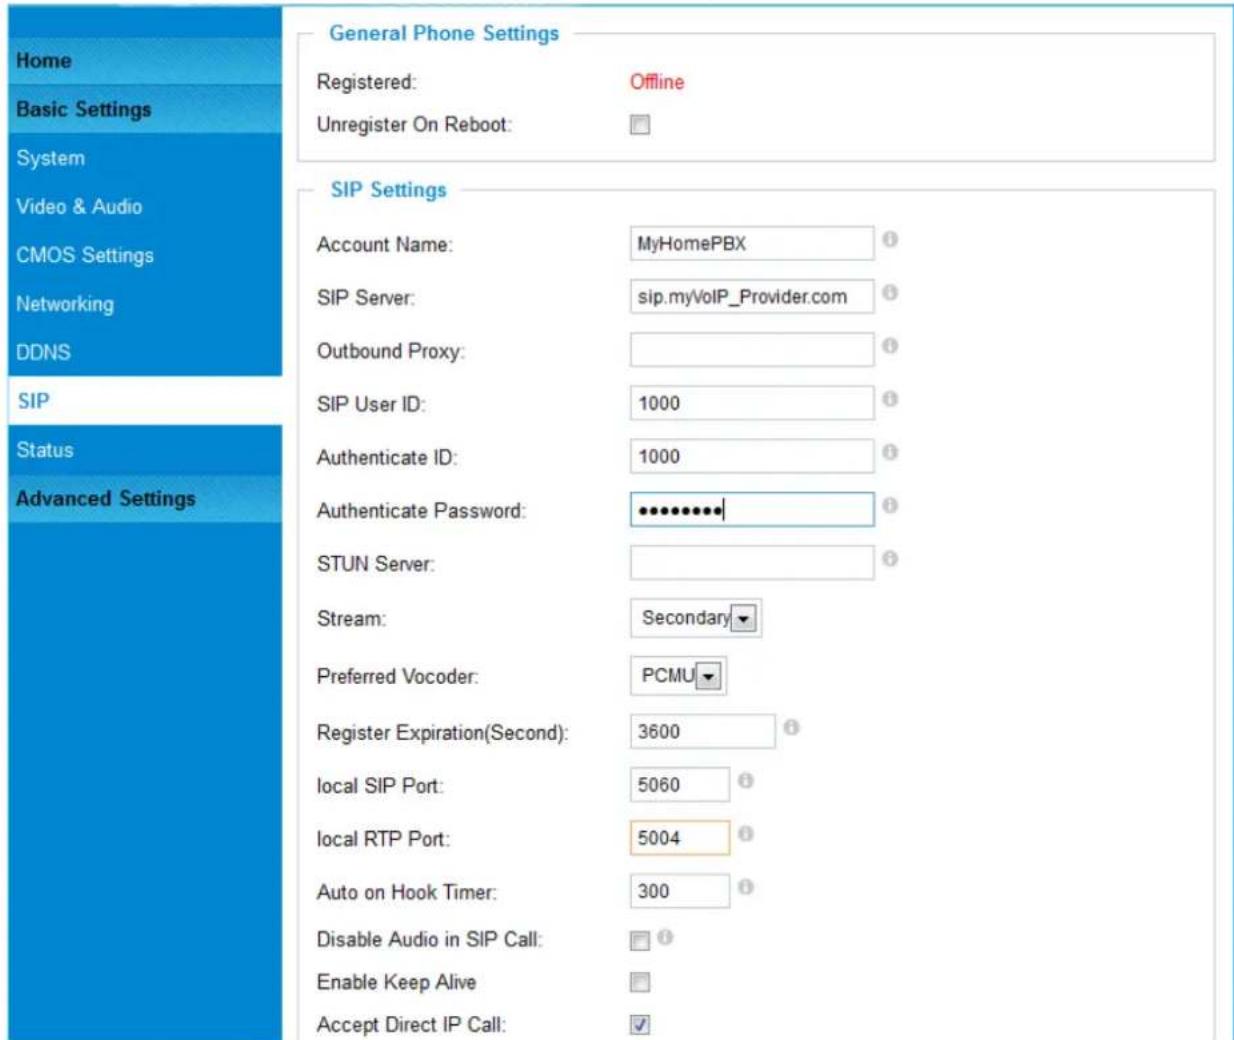Viewport: 1234px width, 1040px height.
Task: Open the Networking page
Action: click(x=145, y=304)
